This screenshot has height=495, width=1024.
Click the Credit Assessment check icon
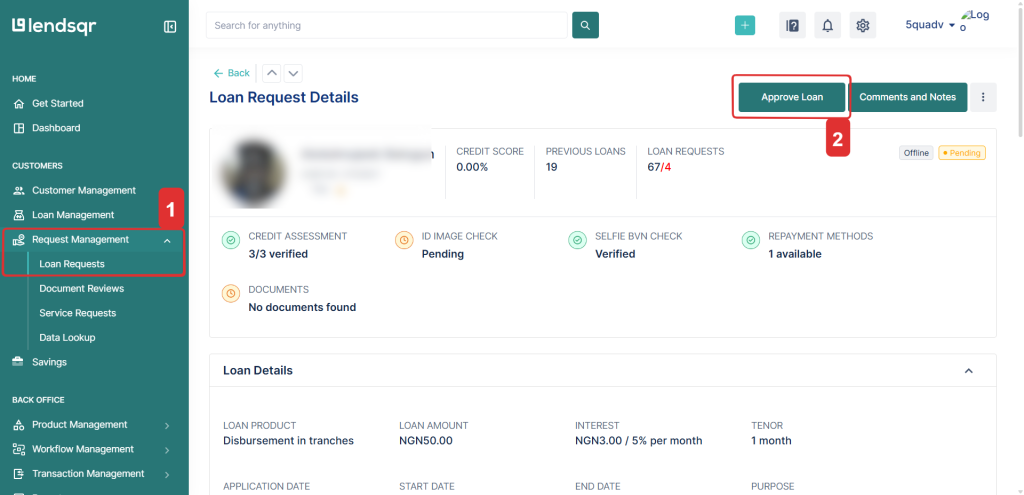(231, 240)
